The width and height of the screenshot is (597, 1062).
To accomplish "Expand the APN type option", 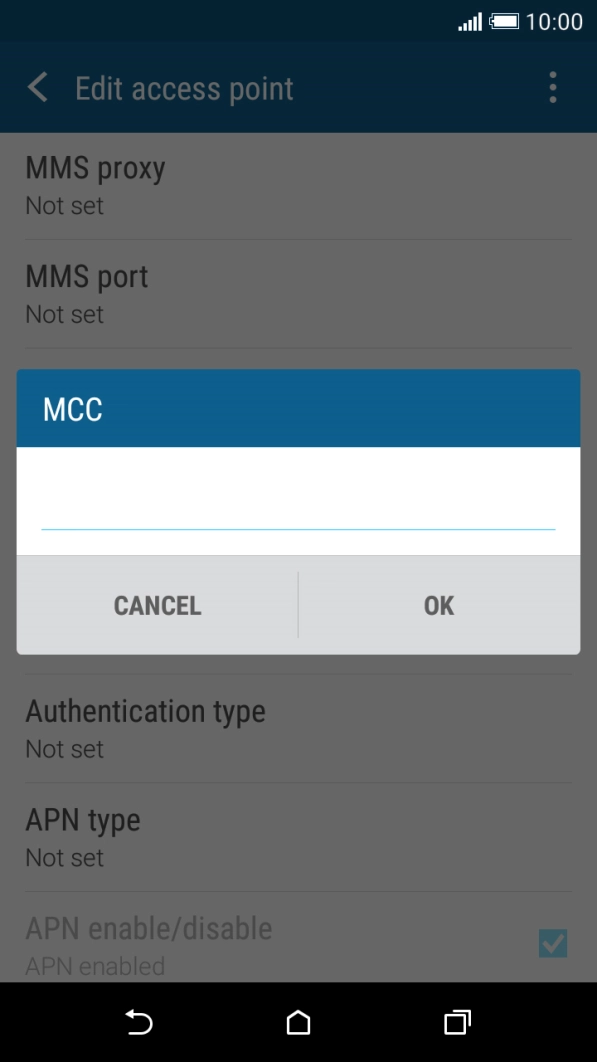I will pos(298,838).
